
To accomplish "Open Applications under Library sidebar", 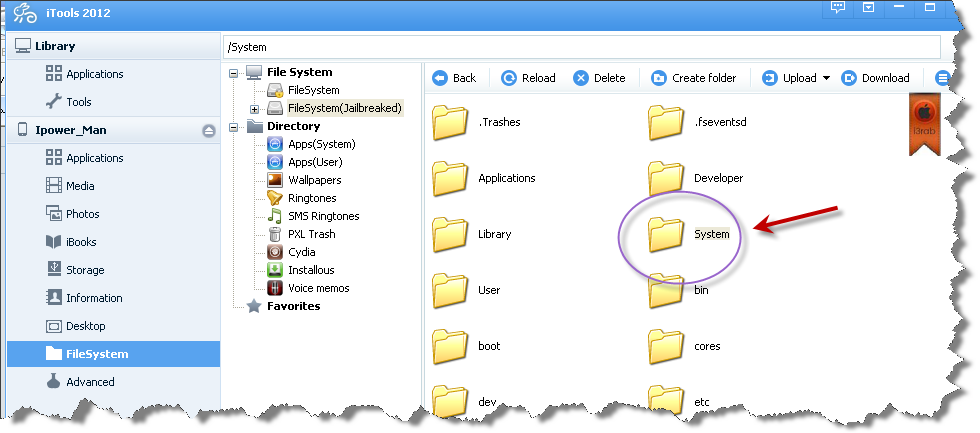I will pyautogui.click(x=85, y=74).
